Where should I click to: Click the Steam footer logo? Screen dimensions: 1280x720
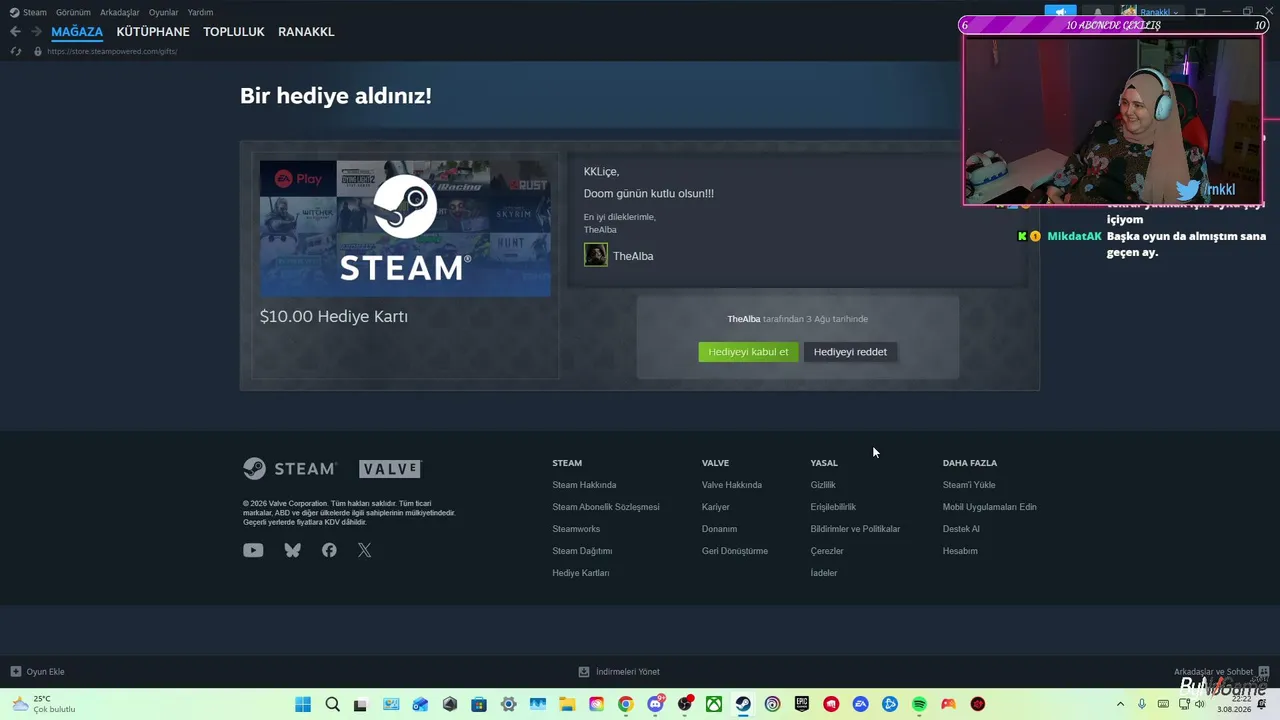coord(290,469)
